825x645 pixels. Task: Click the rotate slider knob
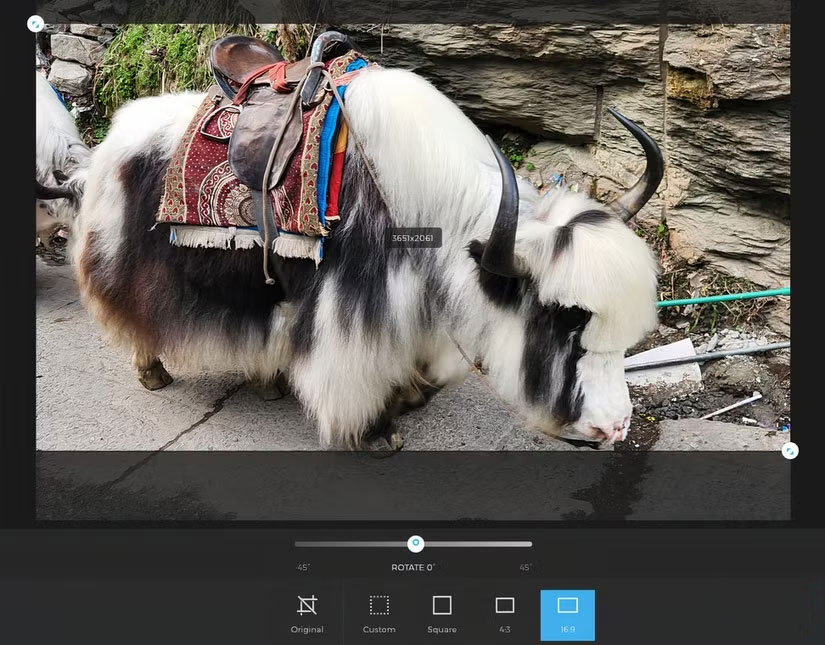416,544
